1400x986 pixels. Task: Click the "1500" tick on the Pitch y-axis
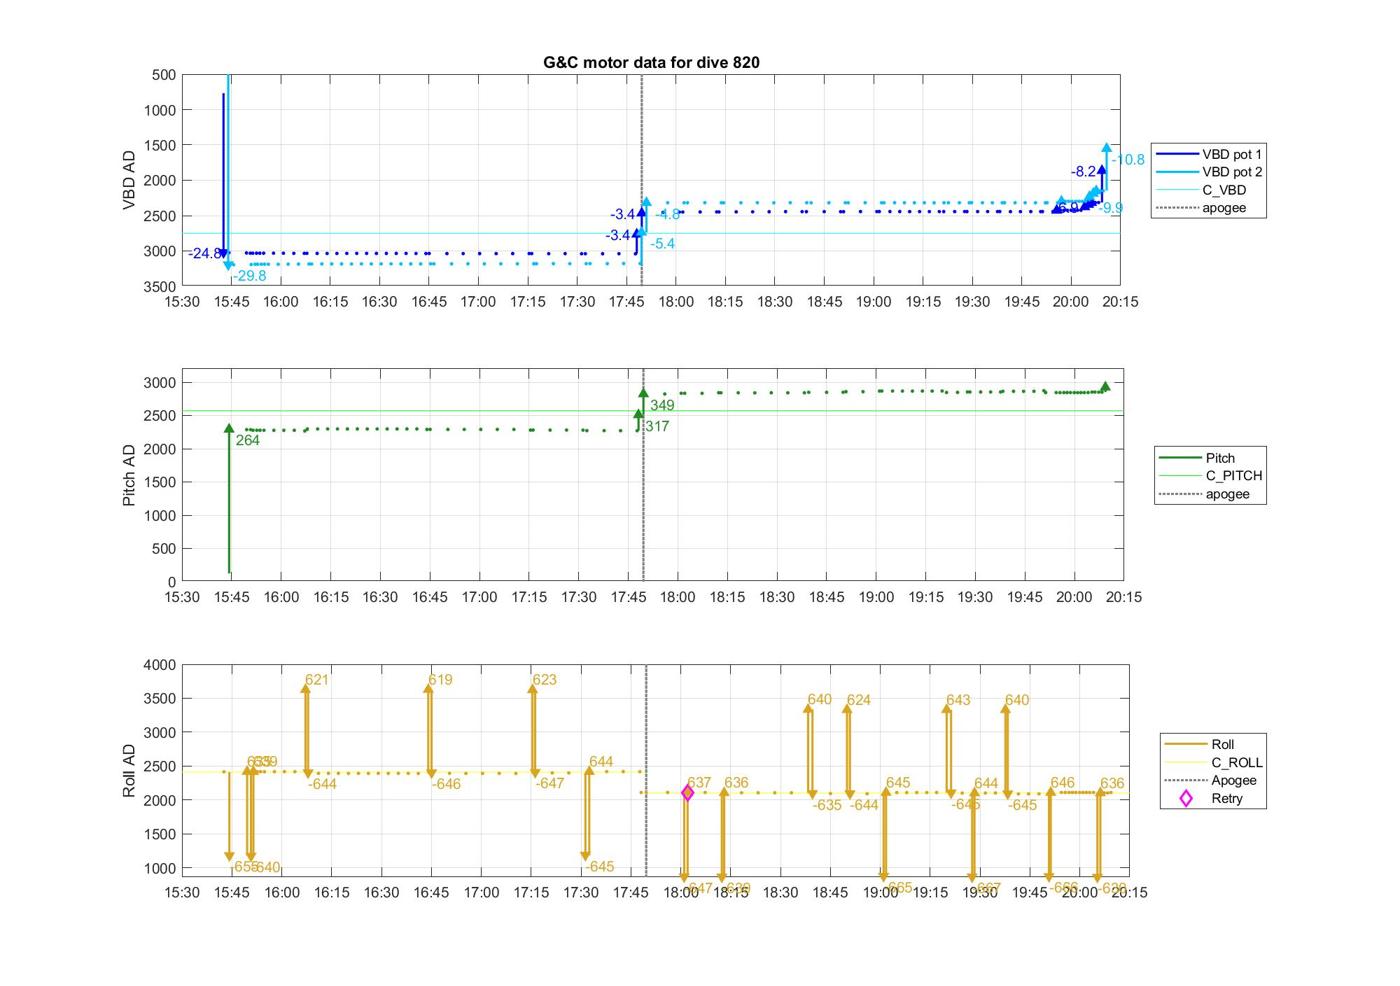click(x=160, y=482)
